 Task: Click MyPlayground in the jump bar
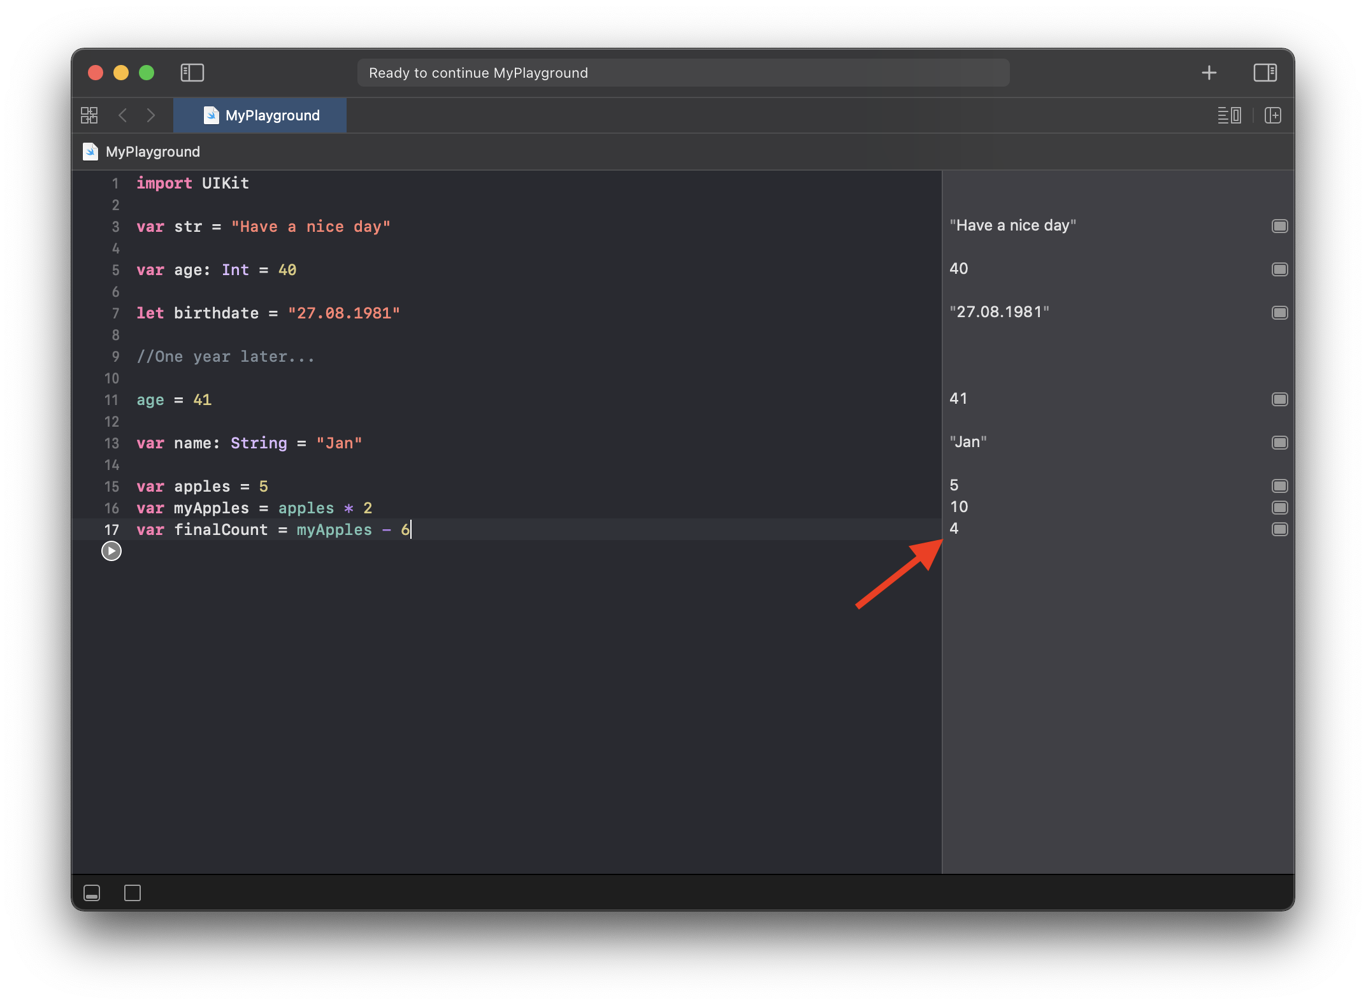[x=152, y=151]
